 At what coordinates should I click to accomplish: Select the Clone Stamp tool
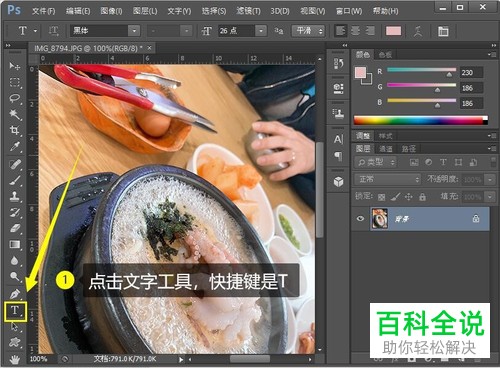tap(15, 196)
